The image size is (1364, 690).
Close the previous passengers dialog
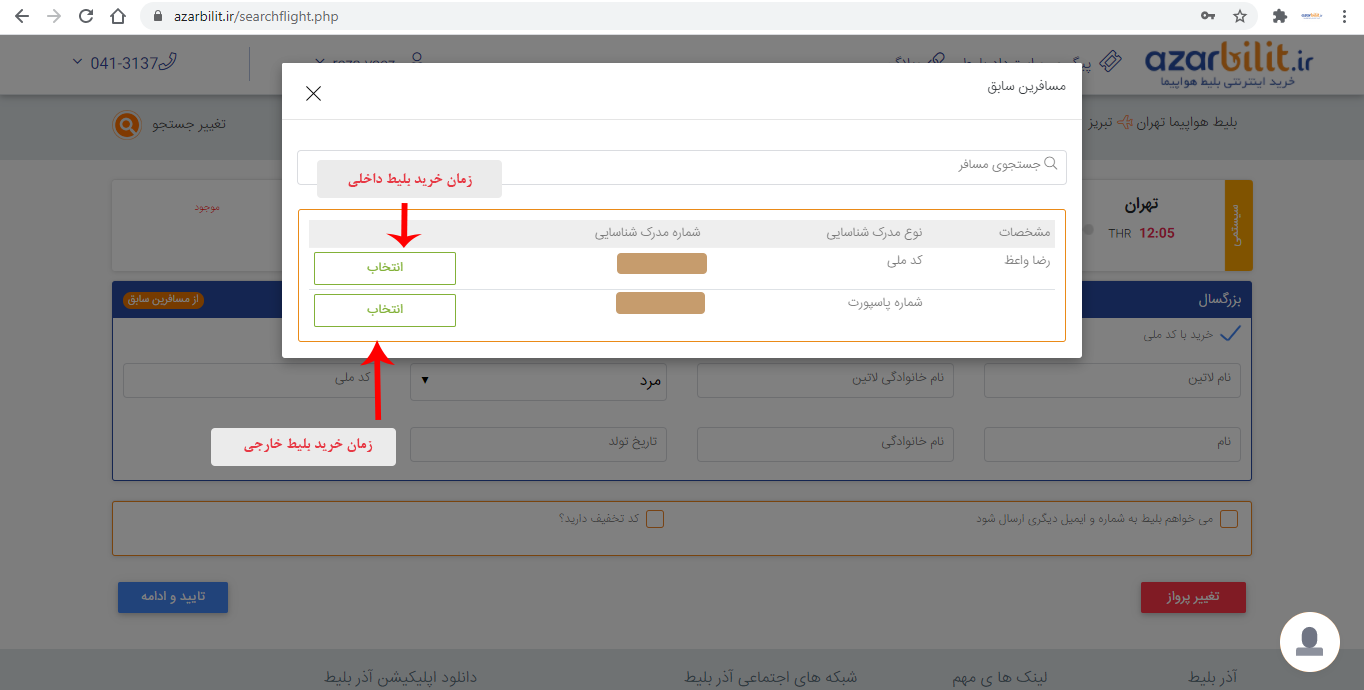(313, 94)
